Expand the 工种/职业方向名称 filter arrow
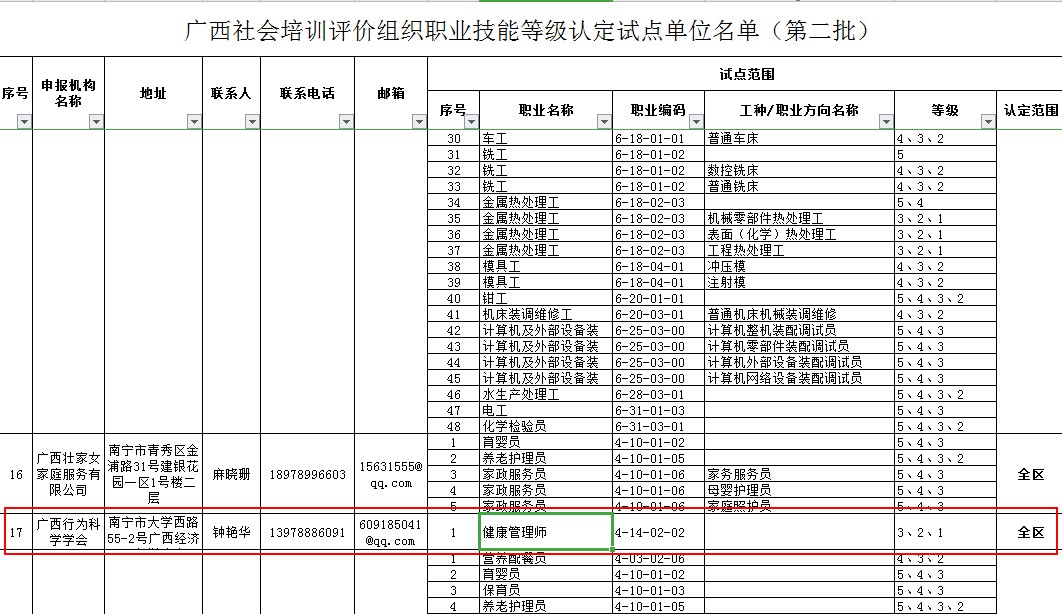 click(x=885, y=122)
